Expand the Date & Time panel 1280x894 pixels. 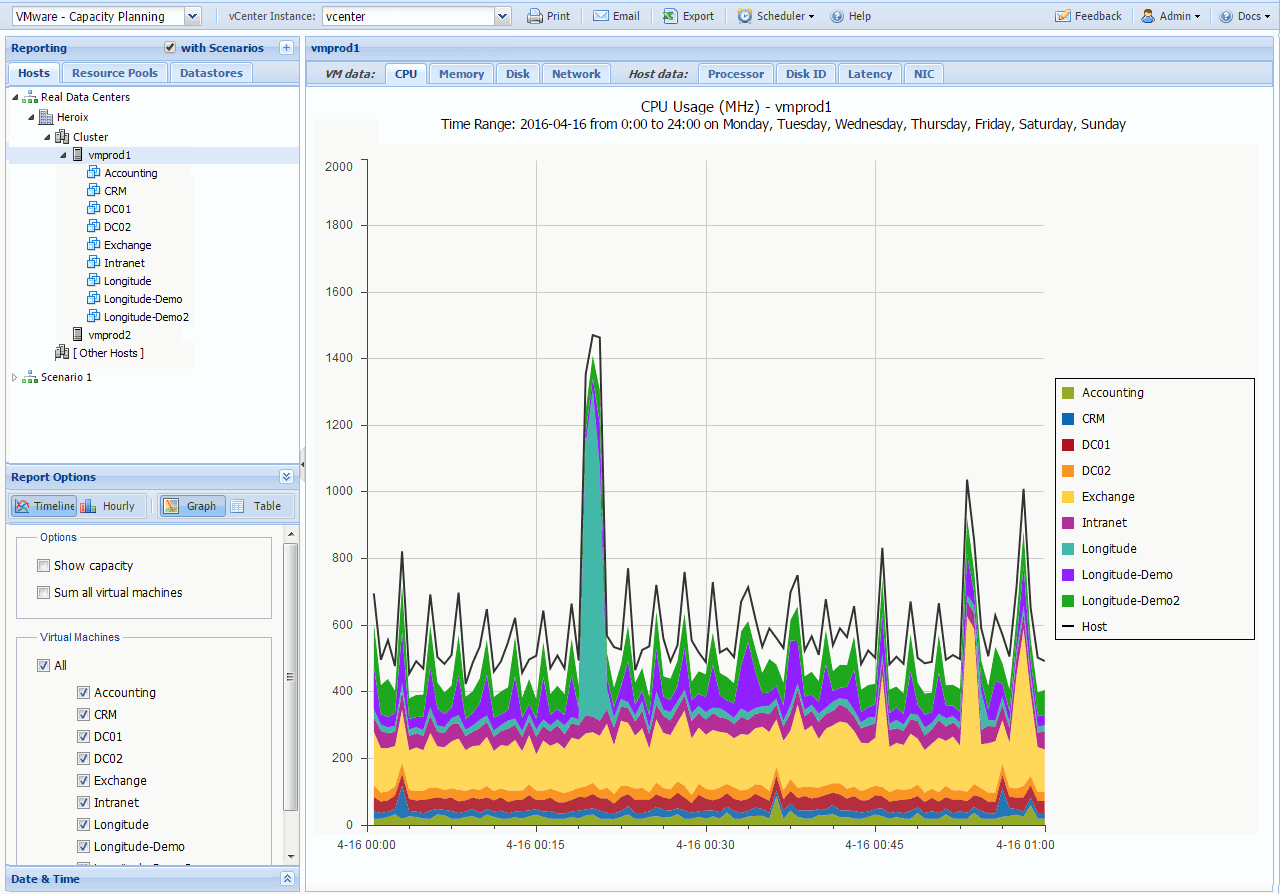pyautogui.click(x=286, y=879)
